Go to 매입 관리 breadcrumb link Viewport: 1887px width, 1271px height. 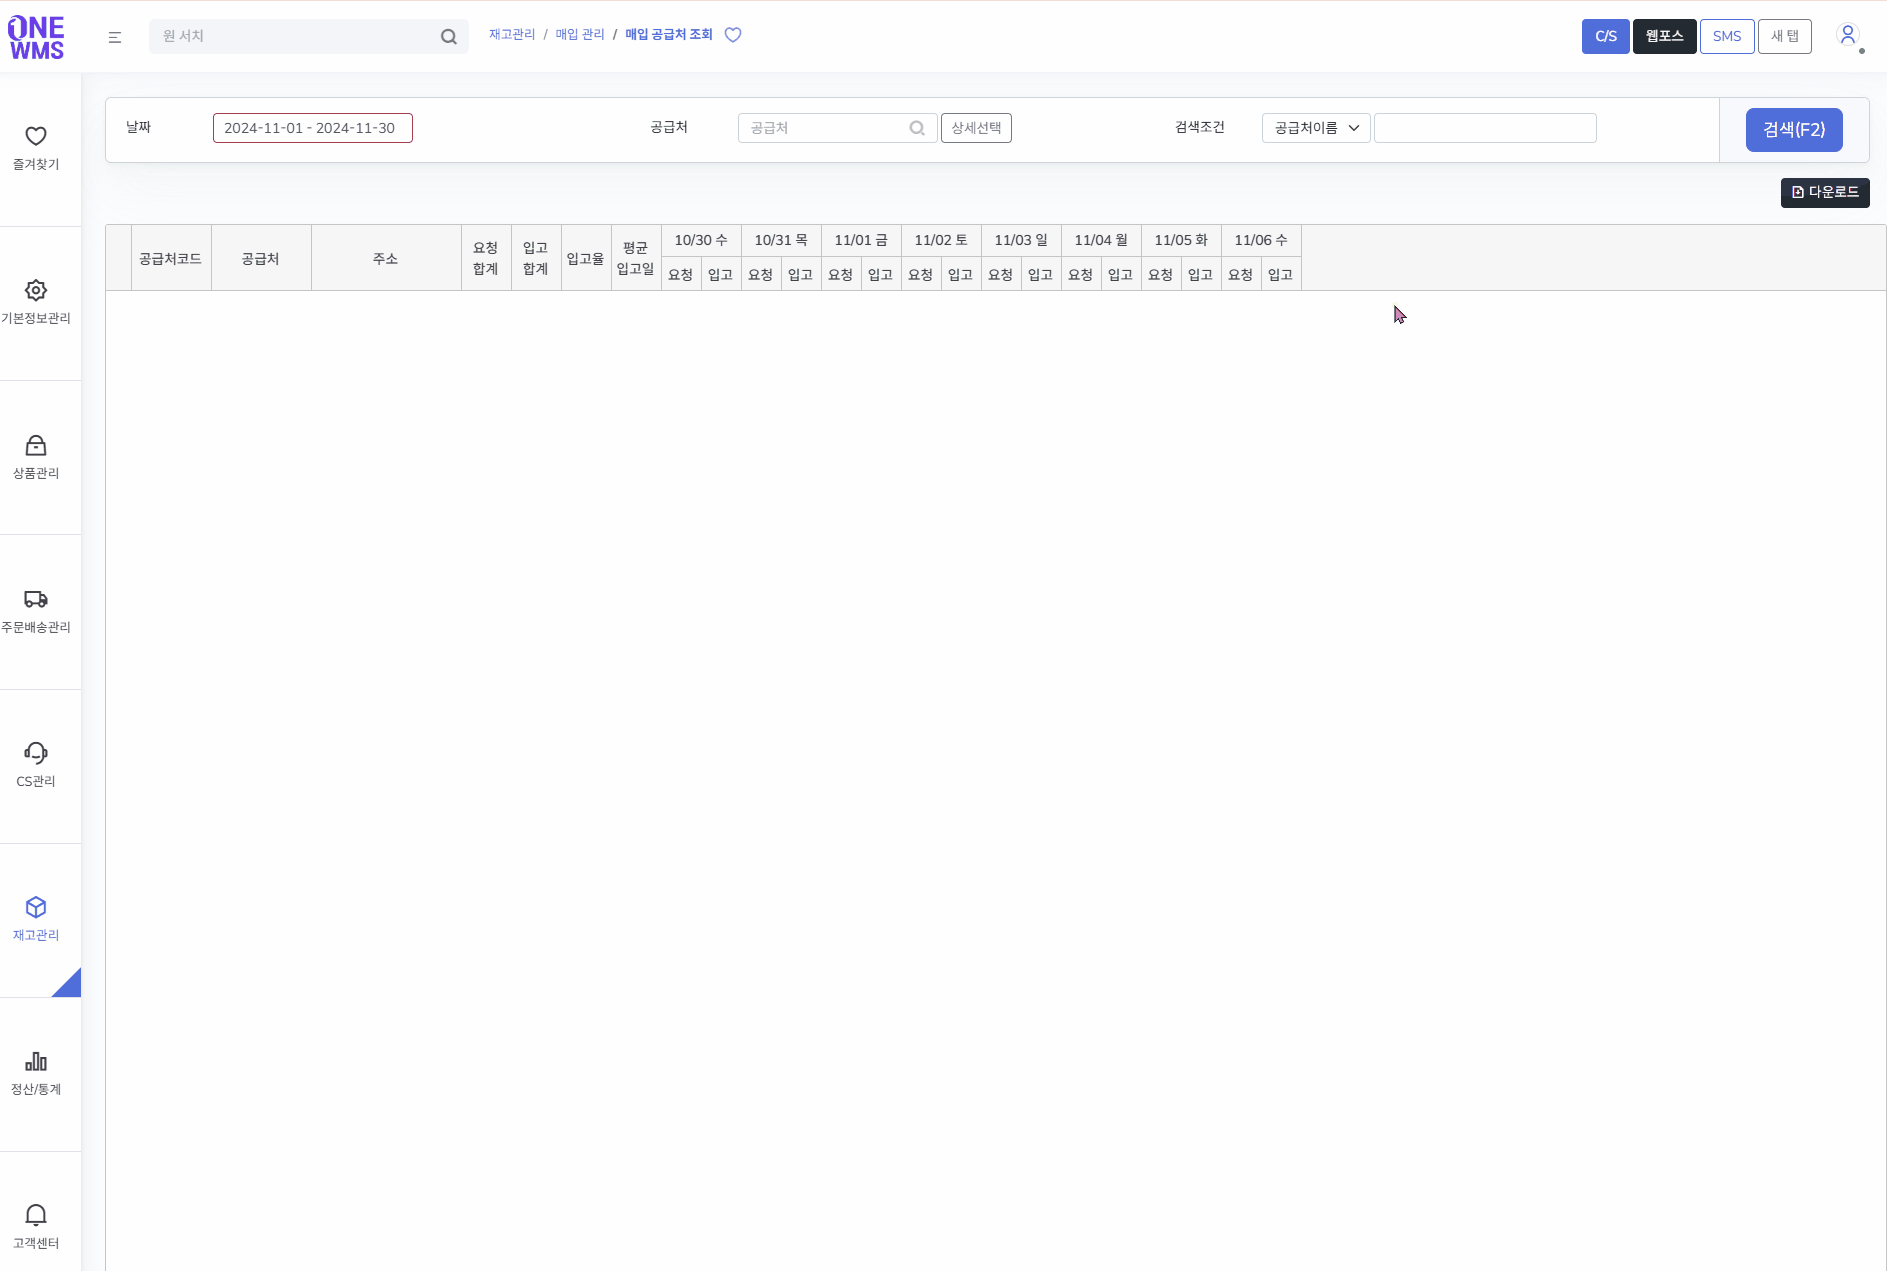tap(580, 35)
